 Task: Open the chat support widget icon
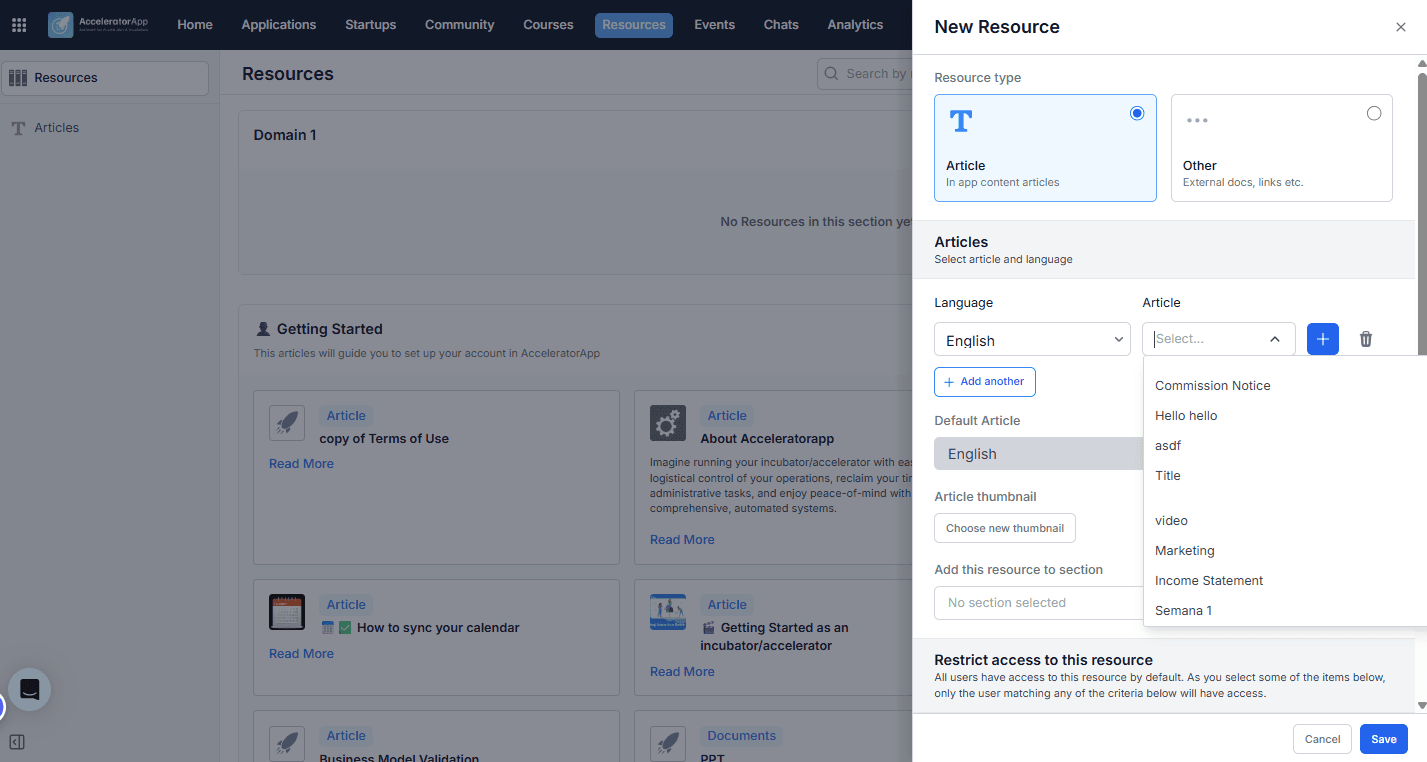[x=30, y=689]
